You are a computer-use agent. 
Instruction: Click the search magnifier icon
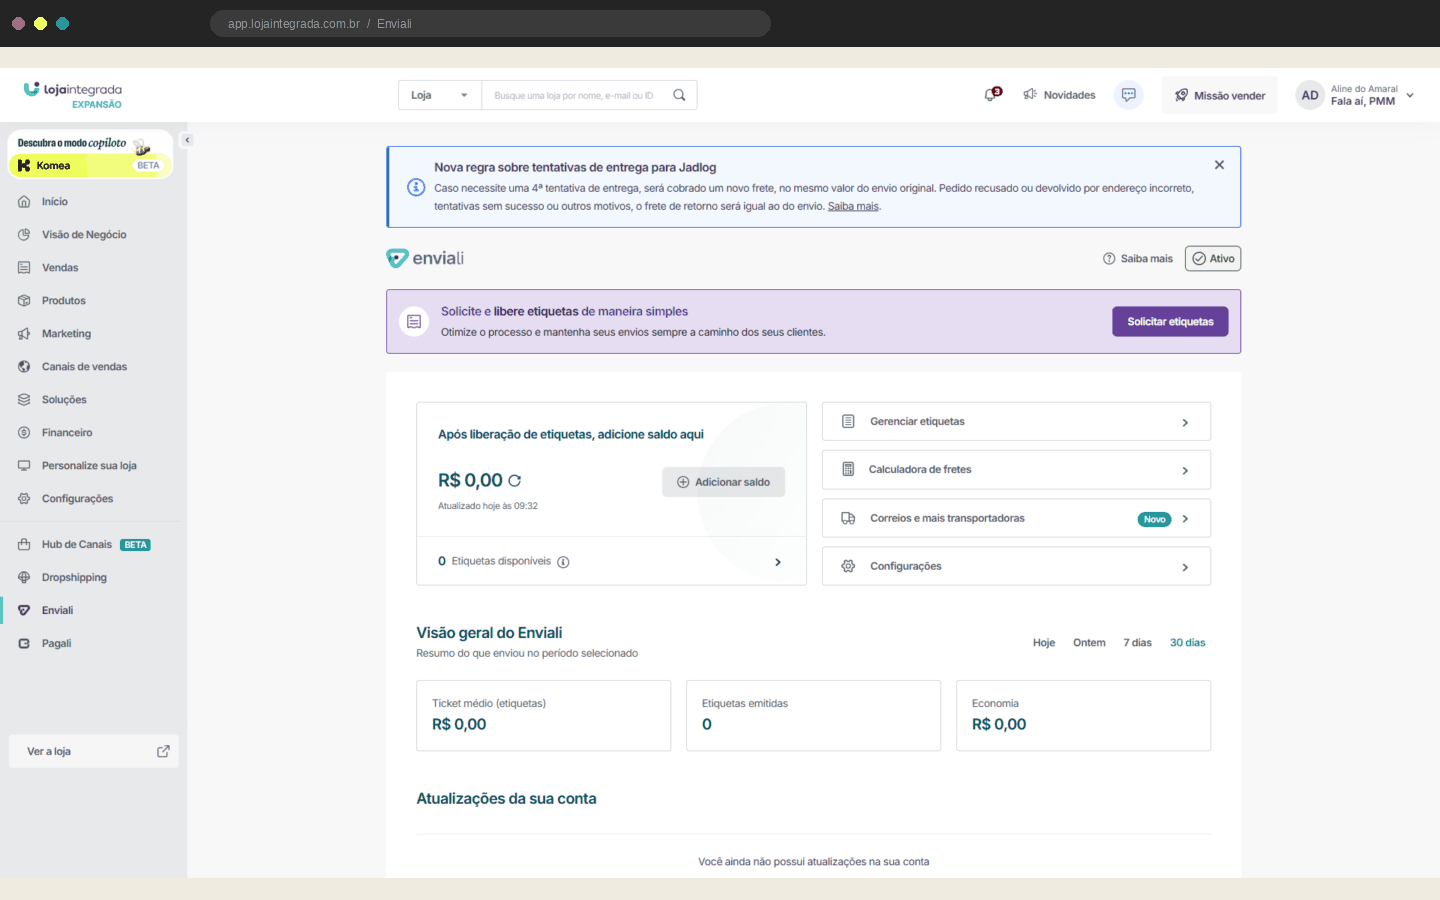(679, 95)
